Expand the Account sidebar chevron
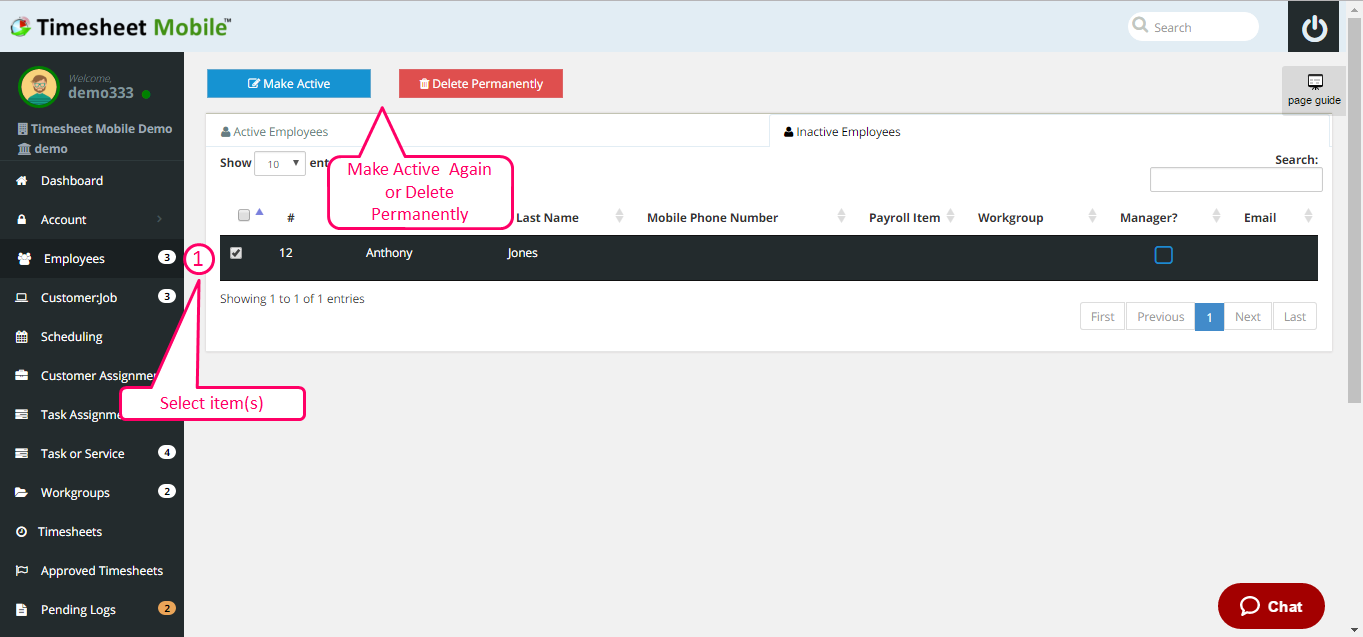The image size is (1363, 637). click(160, 220)
